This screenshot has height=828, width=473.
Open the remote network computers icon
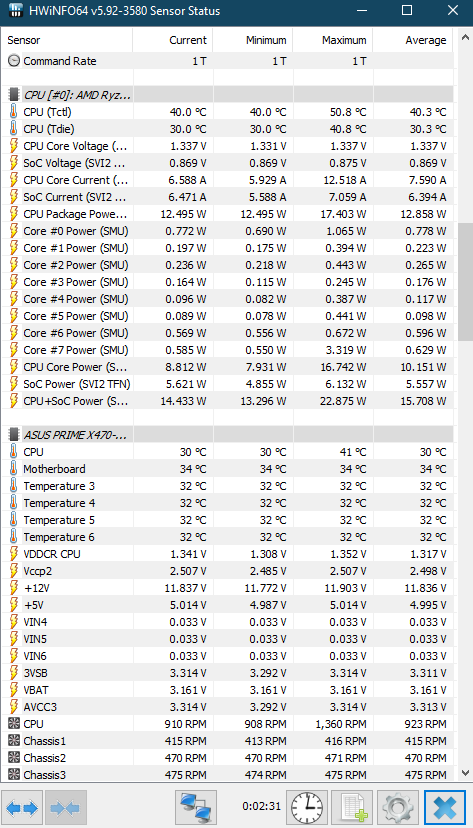[x=196, y=808]
